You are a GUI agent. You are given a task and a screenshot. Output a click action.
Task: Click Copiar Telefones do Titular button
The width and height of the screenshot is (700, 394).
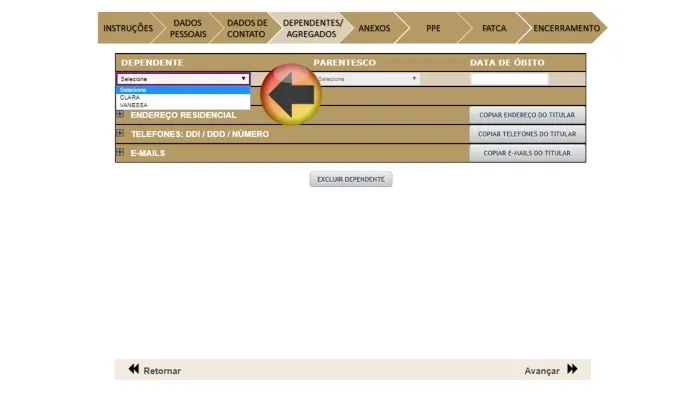click(527, 134)
